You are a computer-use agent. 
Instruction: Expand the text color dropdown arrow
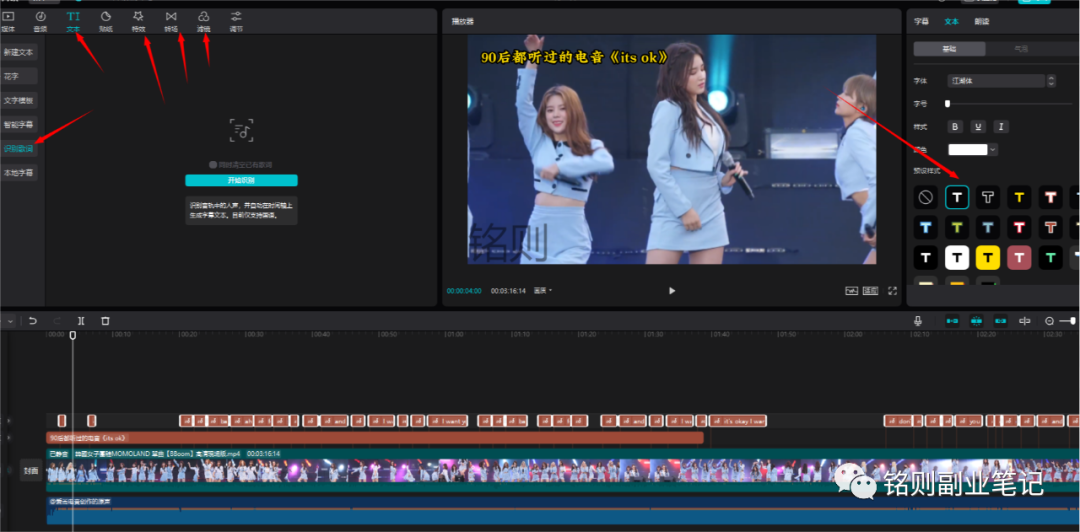(992, 150)
